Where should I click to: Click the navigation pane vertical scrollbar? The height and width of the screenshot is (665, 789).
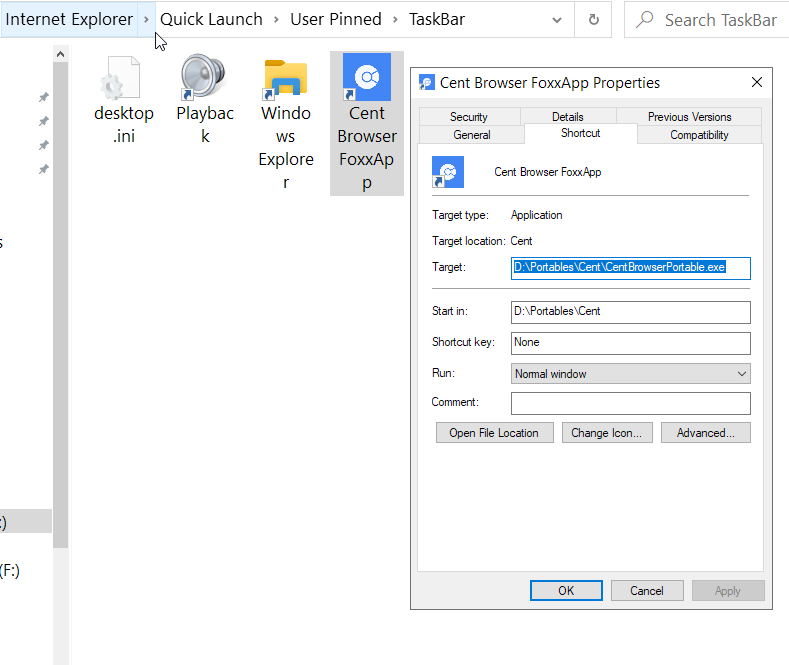tap(60, 304)
